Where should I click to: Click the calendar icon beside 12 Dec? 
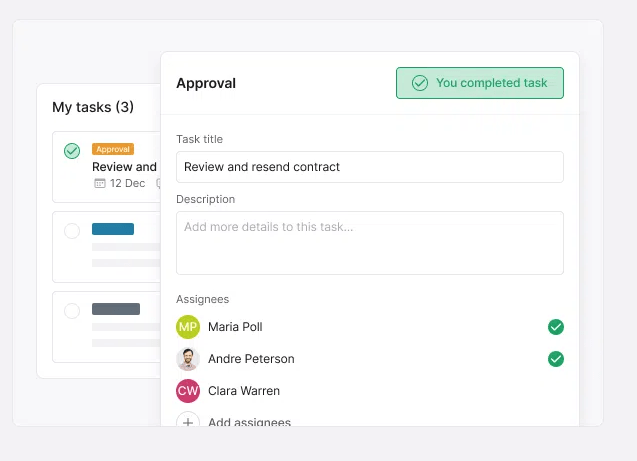tap(100, 183)
